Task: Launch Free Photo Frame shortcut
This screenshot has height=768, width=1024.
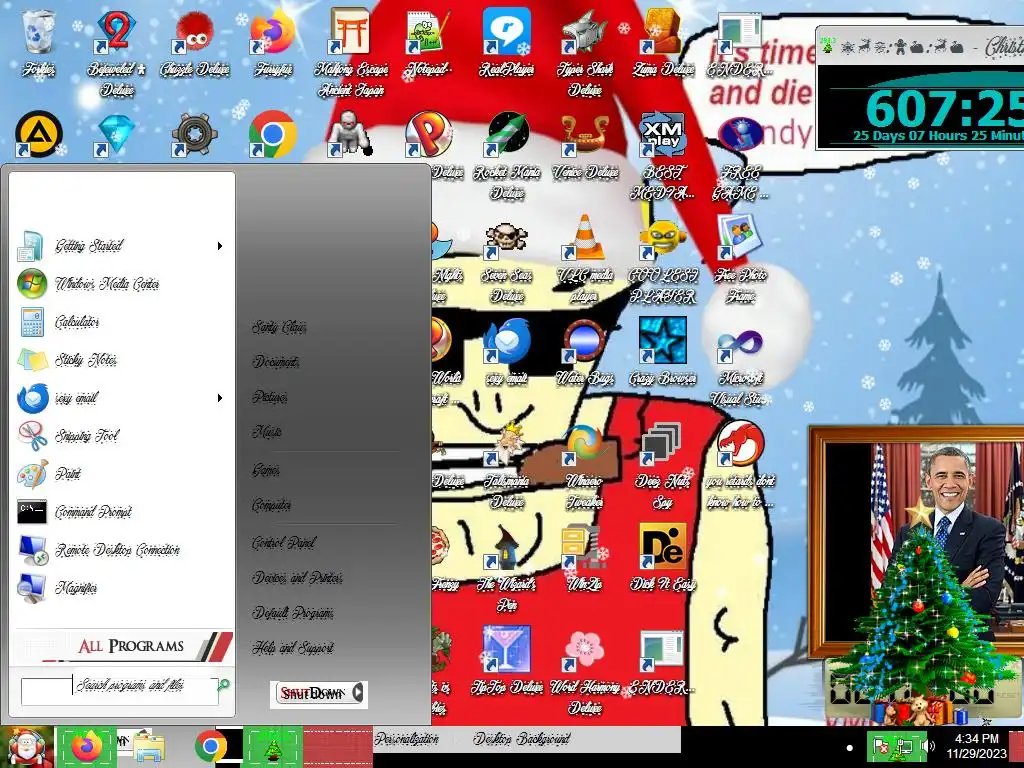Action: [x=740, y=260]
